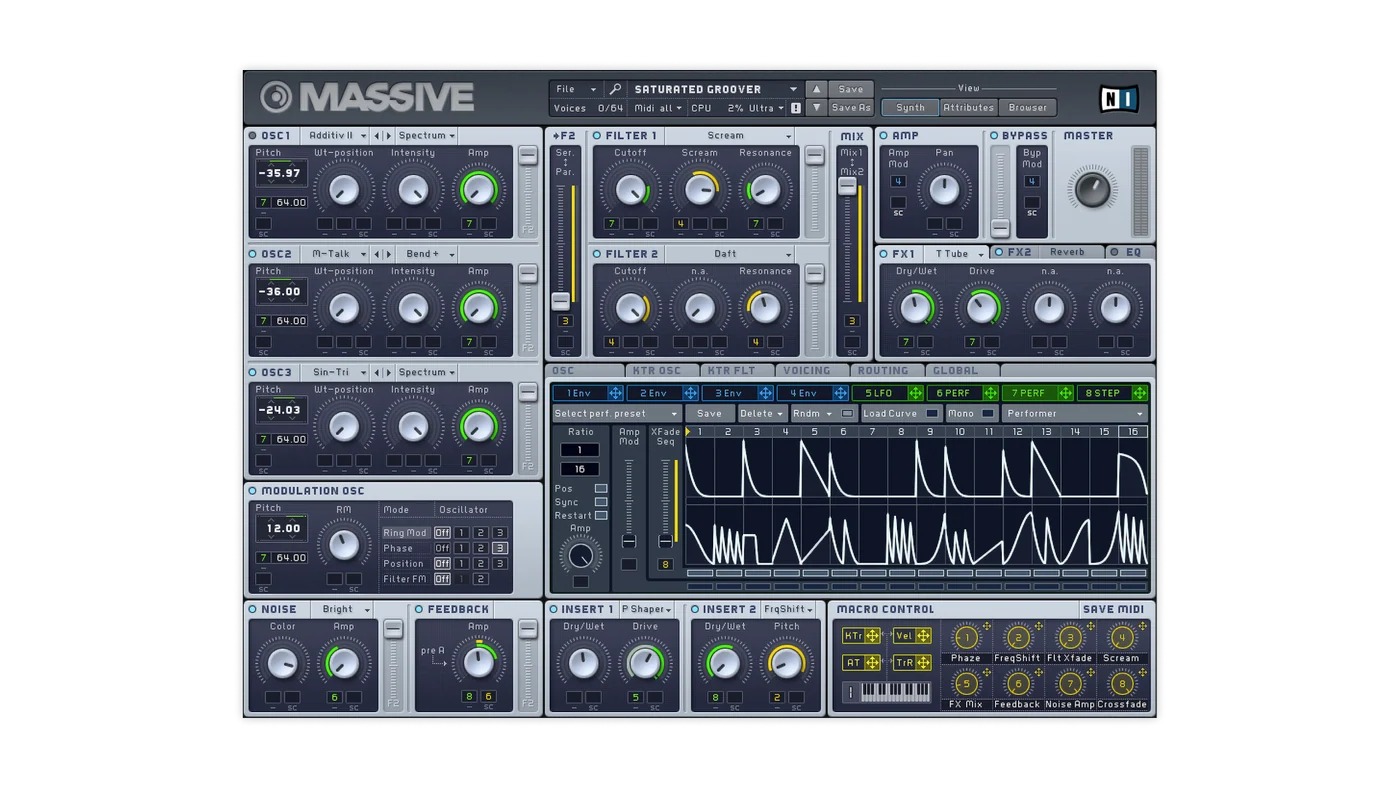Image resolution: width=1400 pixels, height=788 pixels.
Task: Click the AT macro drag handle
Action: click(872, 662)
